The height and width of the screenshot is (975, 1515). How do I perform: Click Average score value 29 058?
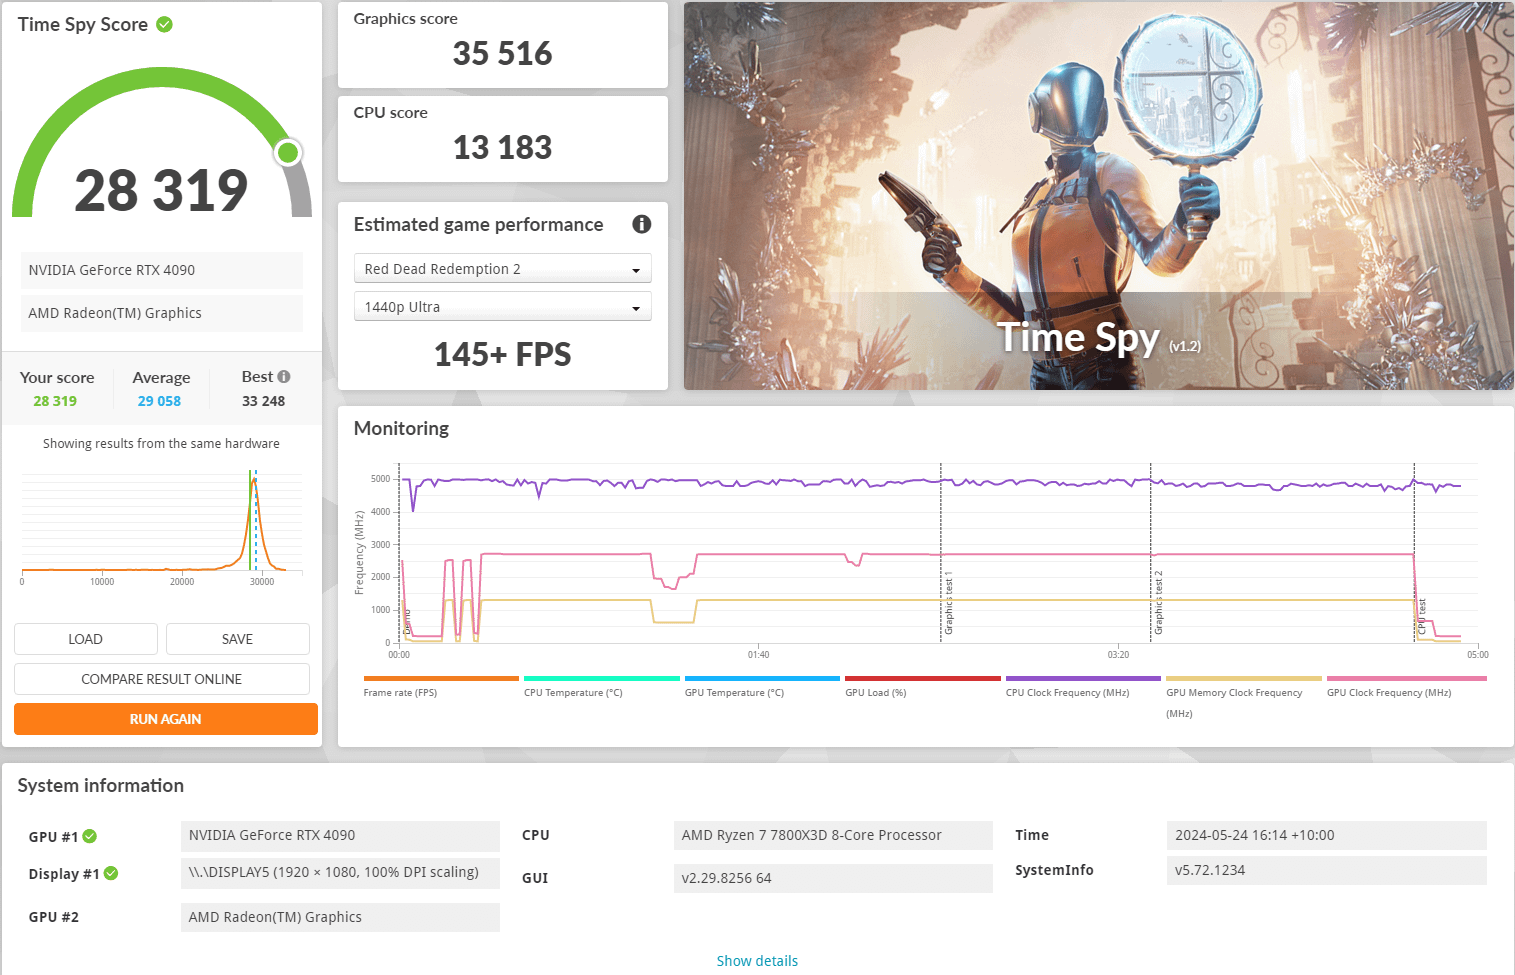(x=160, y=401)
